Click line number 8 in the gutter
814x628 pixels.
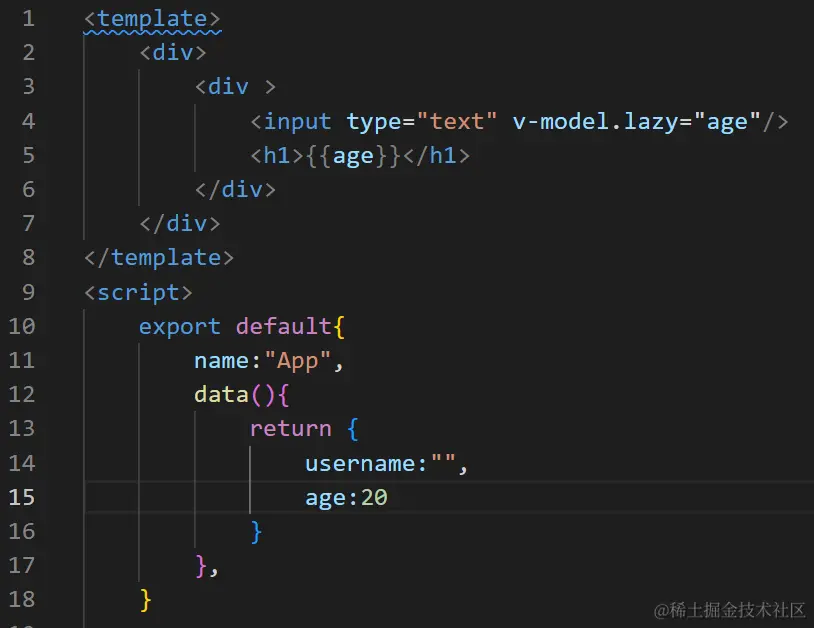(x=29, y=257)
